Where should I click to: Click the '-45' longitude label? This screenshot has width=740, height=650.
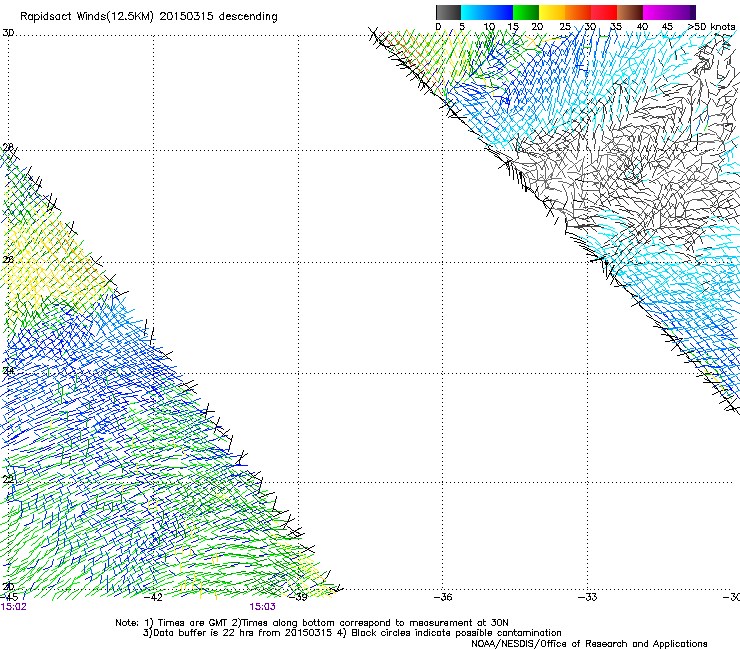coord(9,597)
